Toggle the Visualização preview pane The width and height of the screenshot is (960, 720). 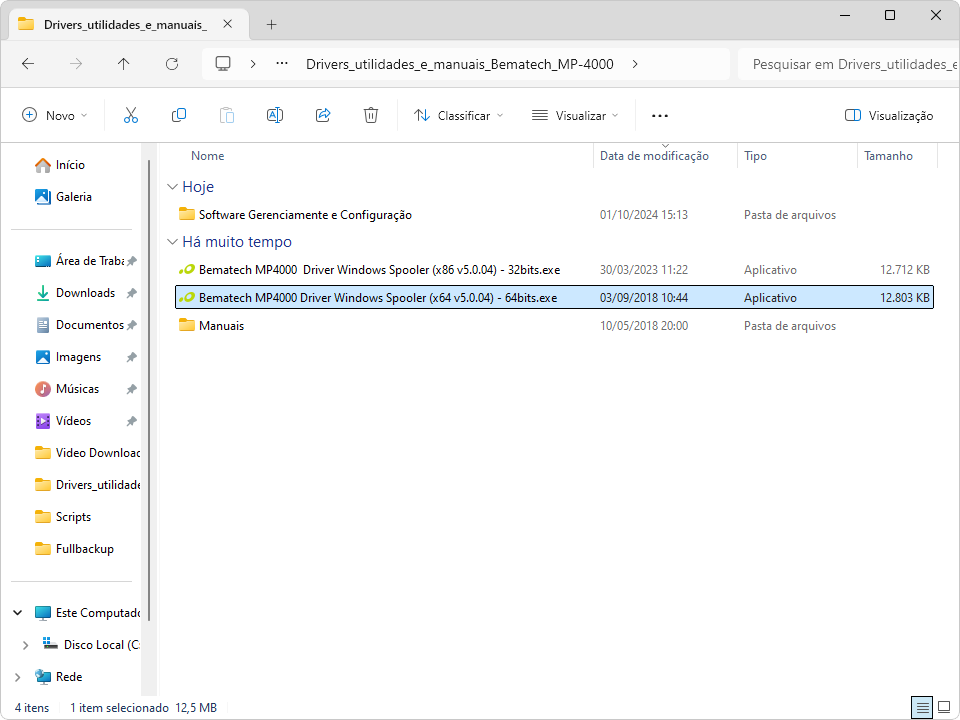point(888,115)
